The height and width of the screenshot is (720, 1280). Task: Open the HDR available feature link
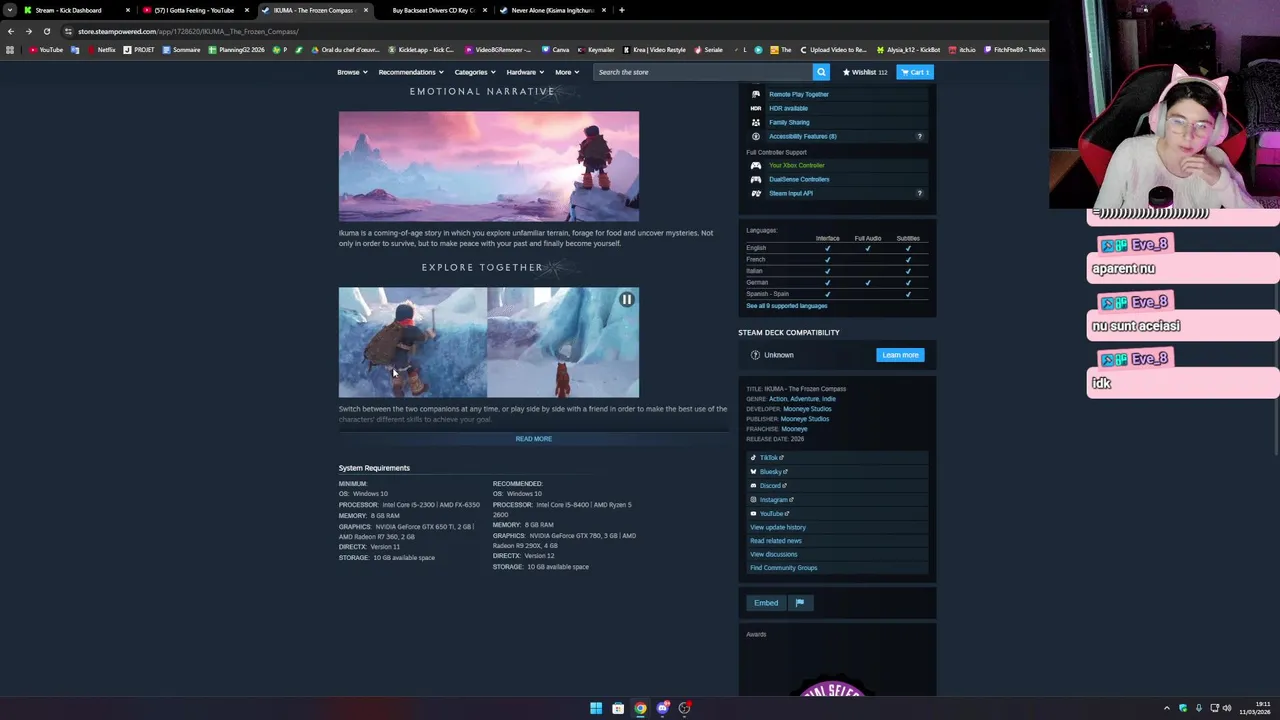coord(788,108)
